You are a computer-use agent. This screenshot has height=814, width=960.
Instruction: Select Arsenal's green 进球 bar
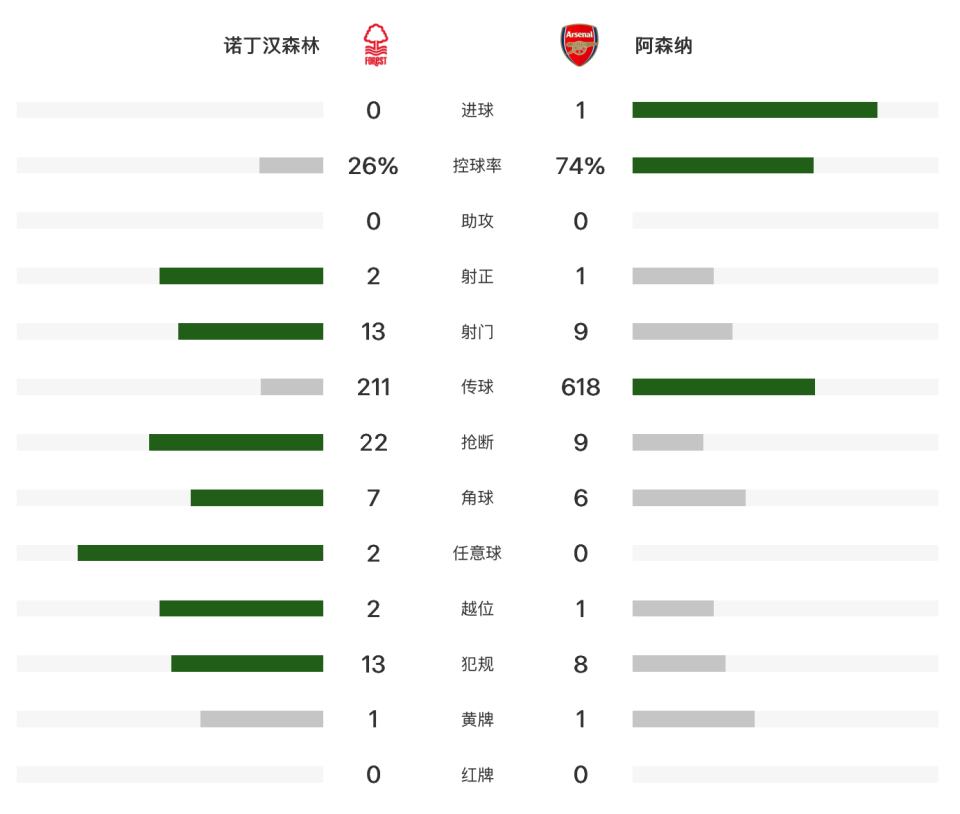[x=754, y=110]
